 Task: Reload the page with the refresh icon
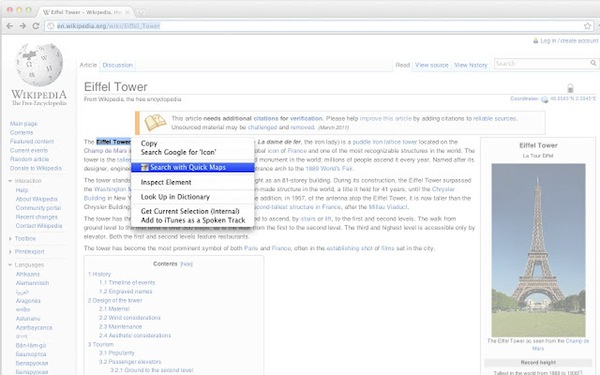pyautogui.click(x=36, y=26)
